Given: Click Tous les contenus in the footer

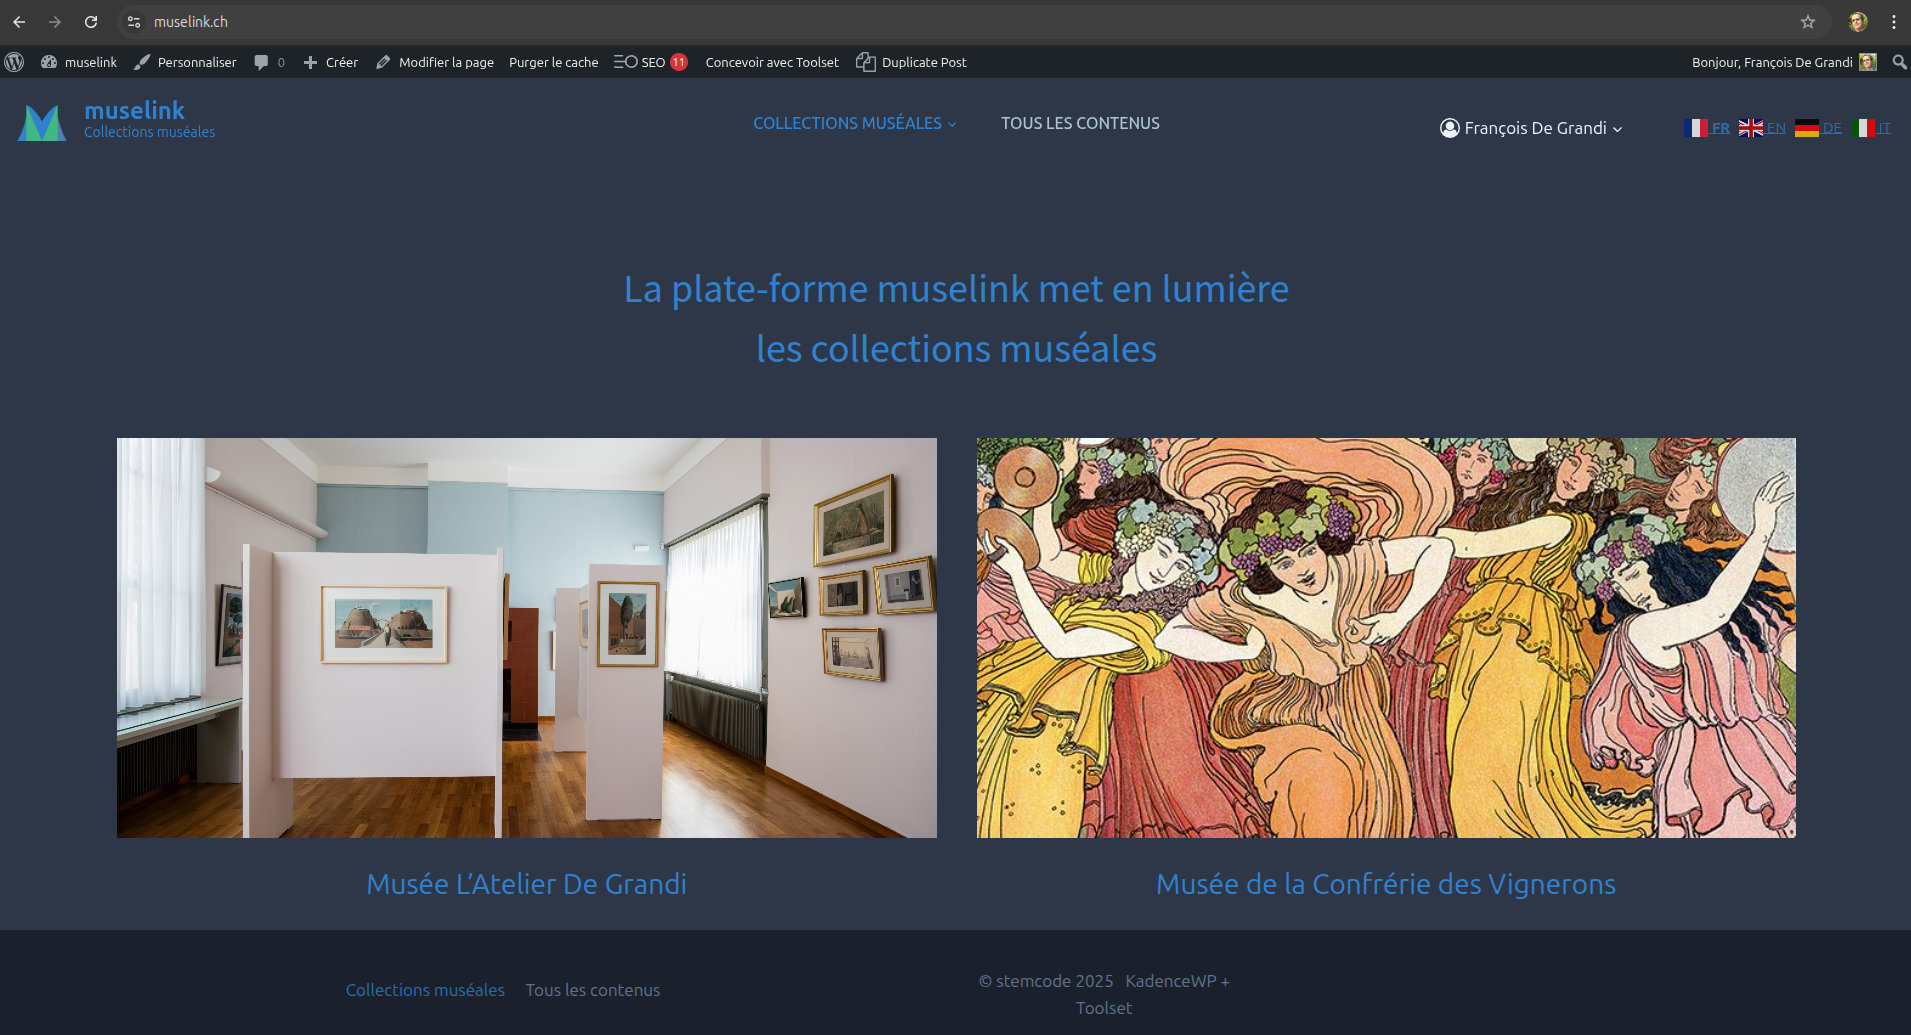Looking at the screenshot, I should 593,990.
